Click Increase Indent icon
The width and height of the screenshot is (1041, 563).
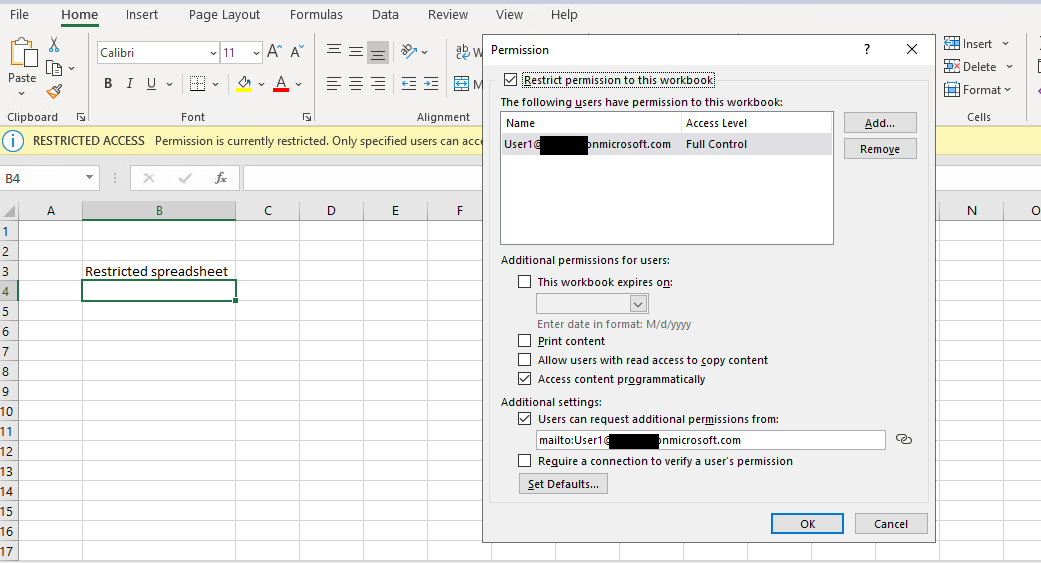tap(431, 84)
